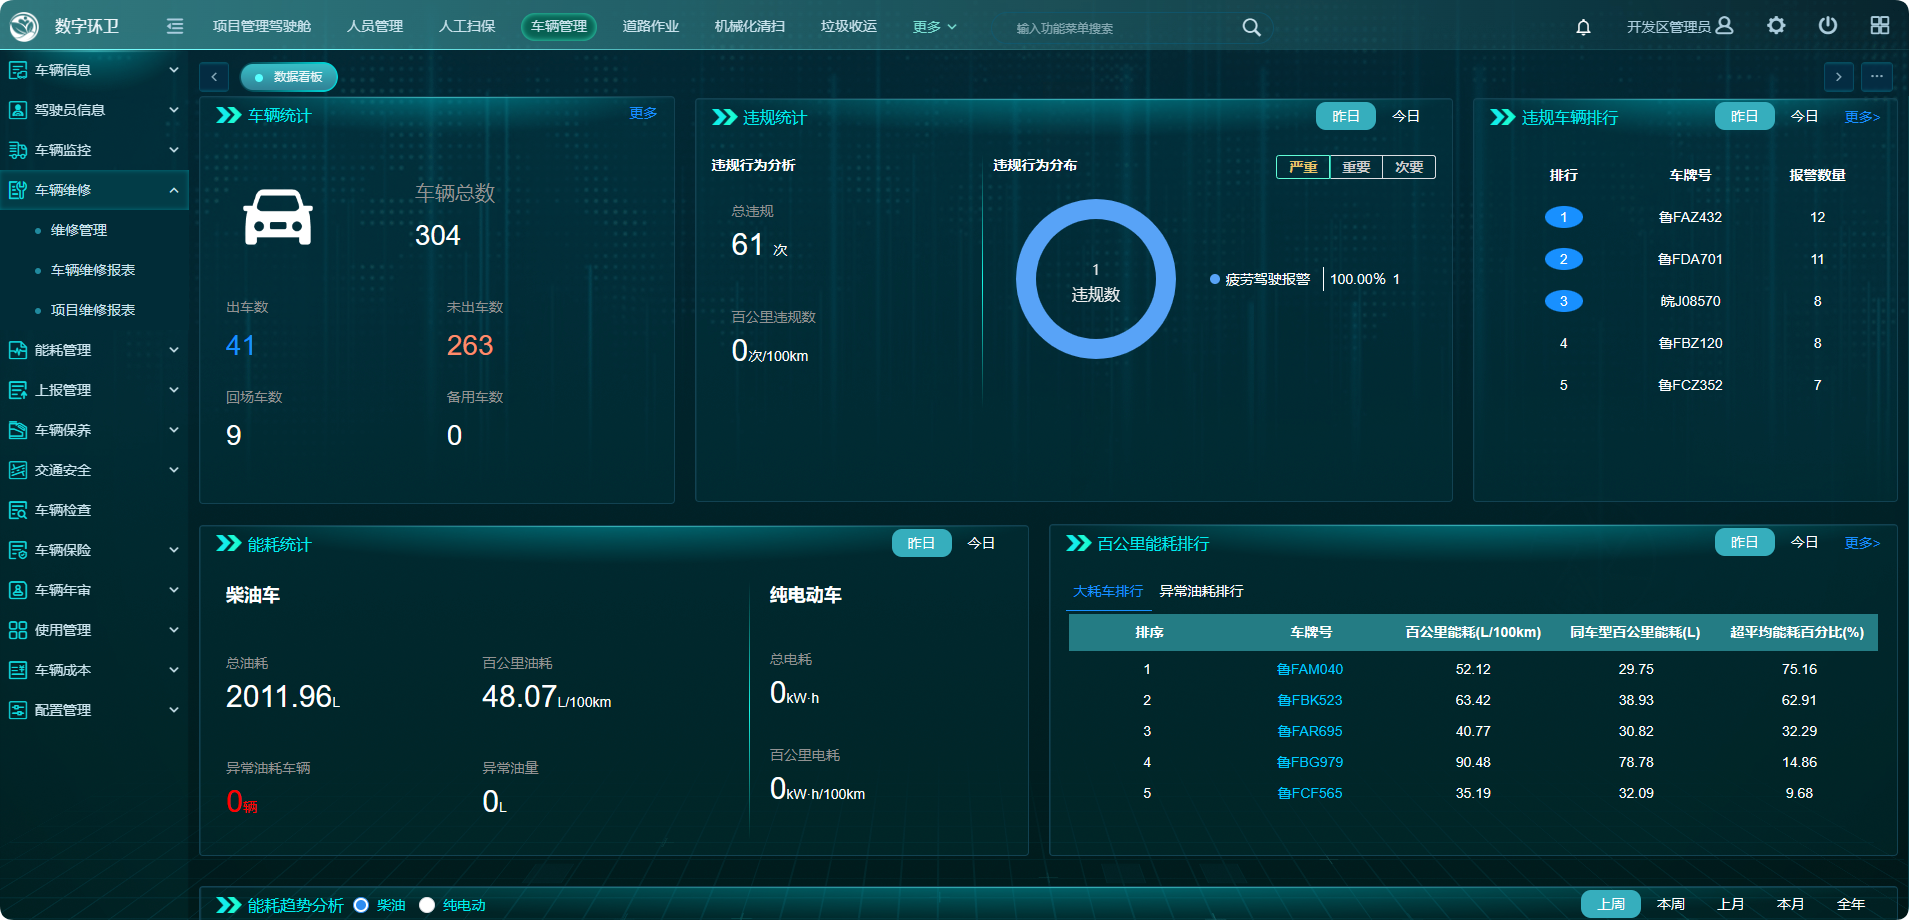Collapse sidebar with the hamburger icon
The image size is (1909, 920).
(175, 26)
